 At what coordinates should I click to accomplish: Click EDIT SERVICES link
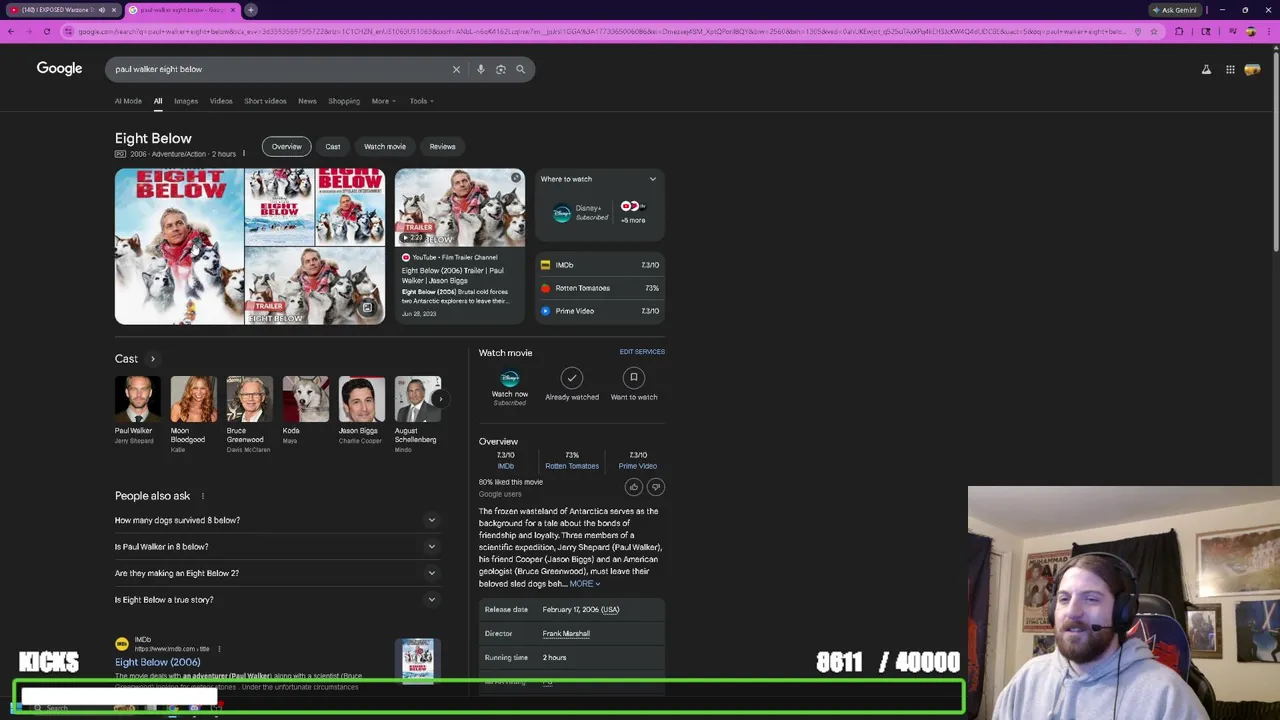pyautogui.click(x=642, y=352)
